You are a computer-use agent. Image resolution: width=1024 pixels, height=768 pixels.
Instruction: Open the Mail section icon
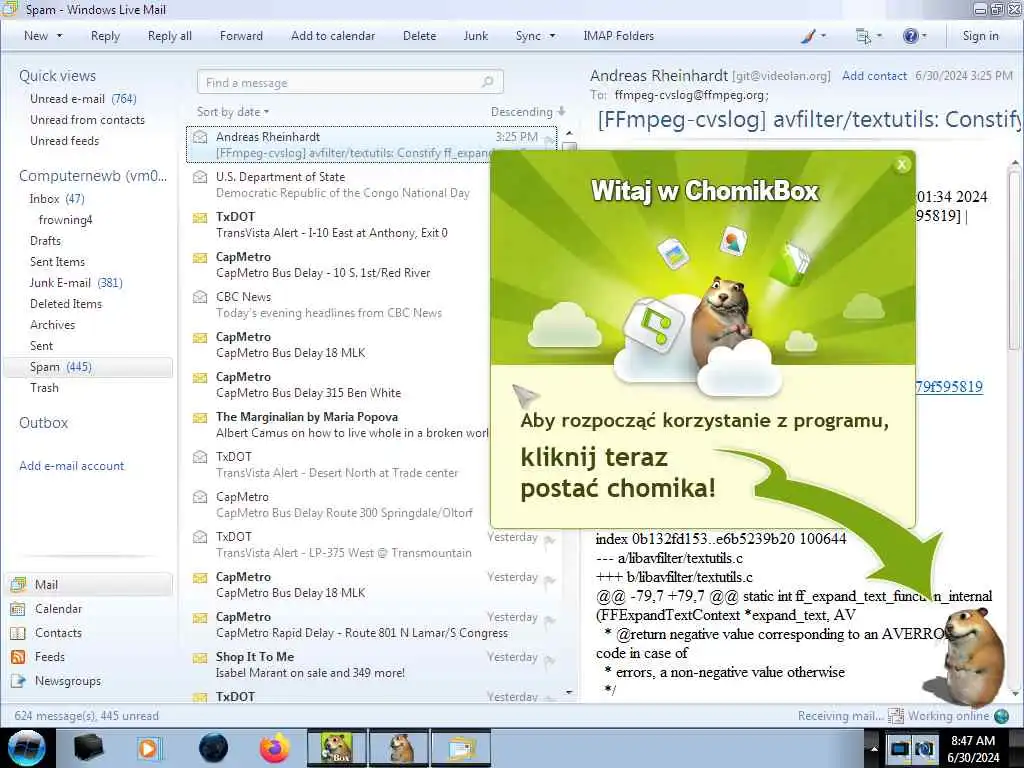(18, 584)
